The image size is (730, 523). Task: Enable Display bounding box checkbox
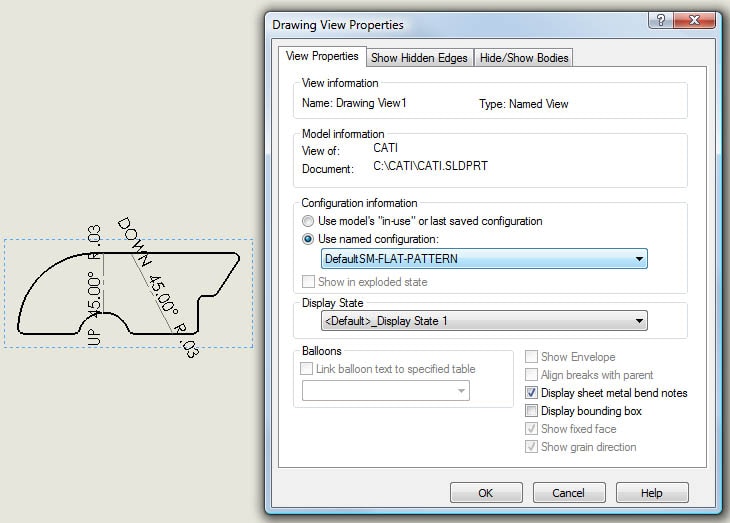click(532, 411)
